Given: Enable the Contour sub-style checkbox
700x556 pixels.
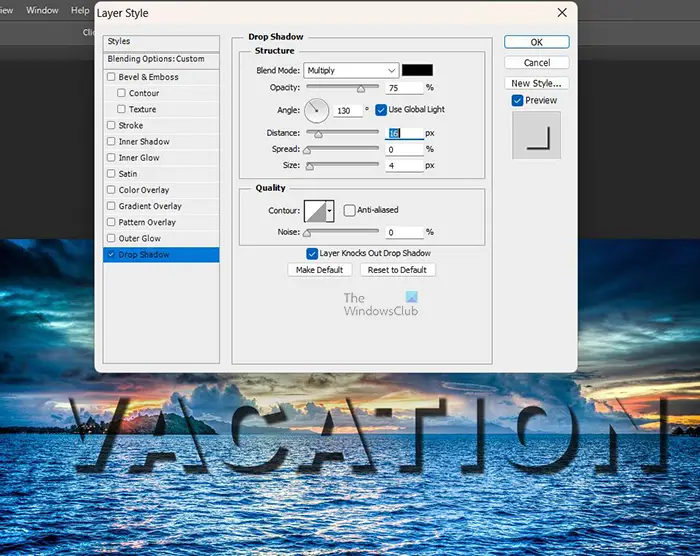Looking at the screenshot, I should point(121,93).
